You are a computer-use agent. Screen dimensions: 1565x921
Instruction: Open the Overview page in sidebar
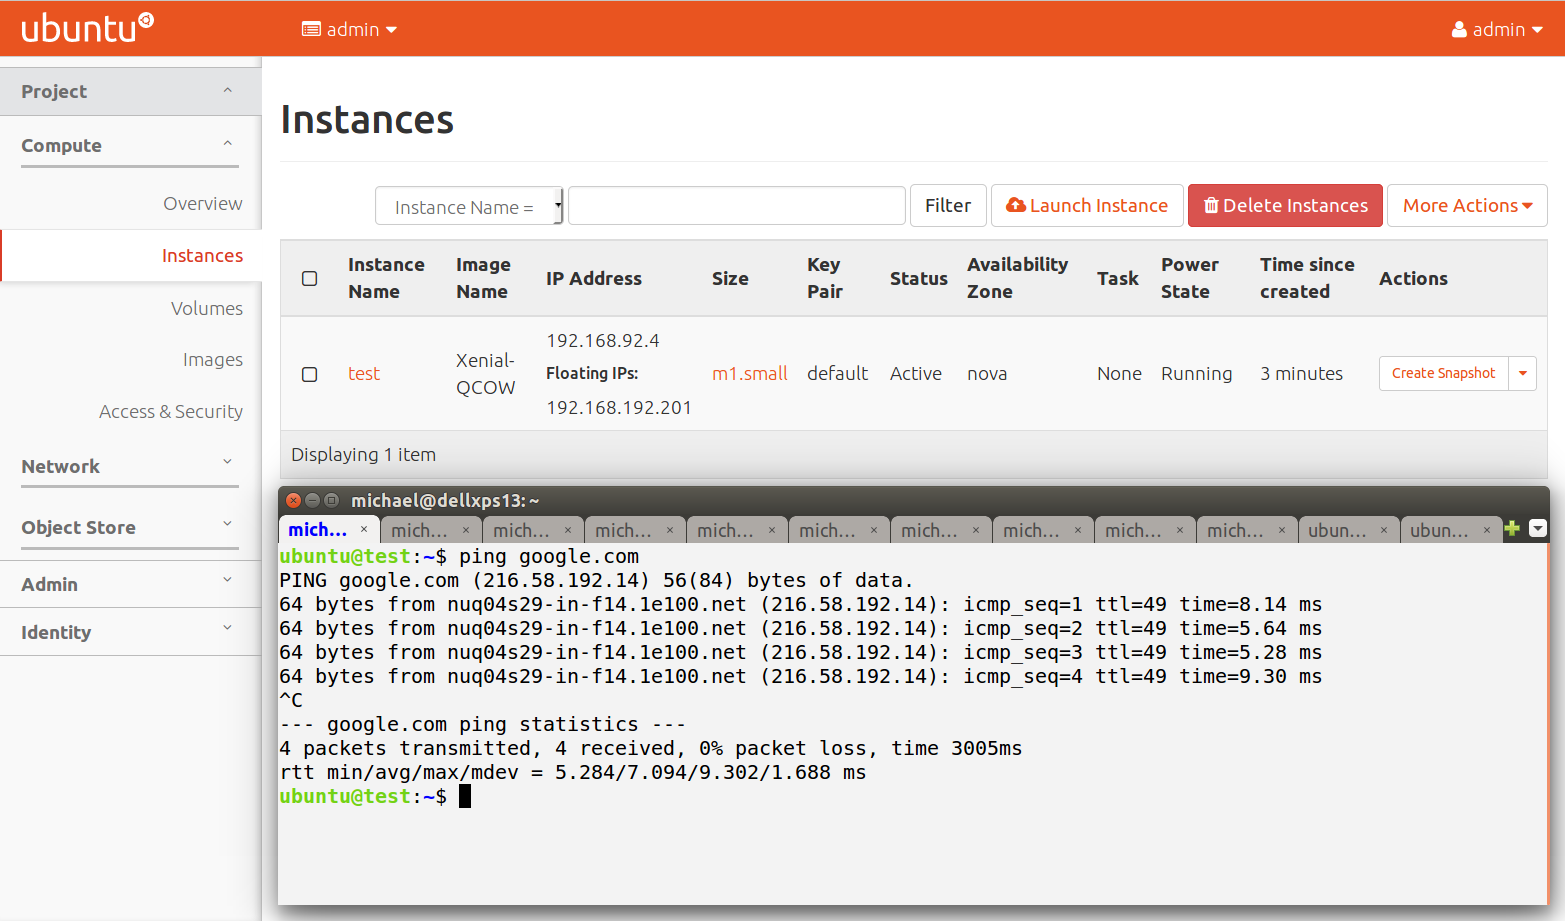(203, 203)
